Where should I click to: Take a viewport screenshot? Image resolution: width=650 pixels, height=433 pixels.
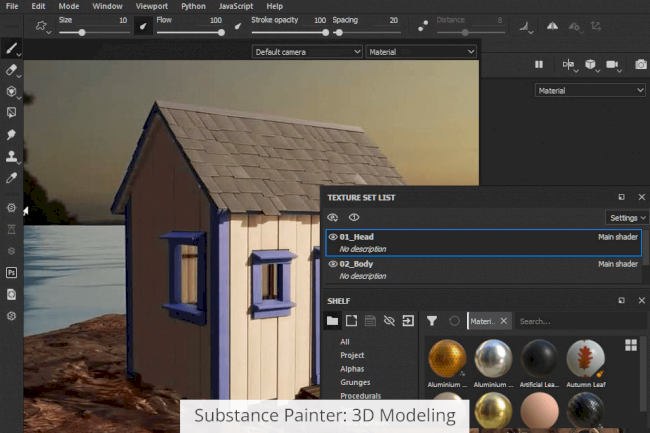click(x=640, y=64)
